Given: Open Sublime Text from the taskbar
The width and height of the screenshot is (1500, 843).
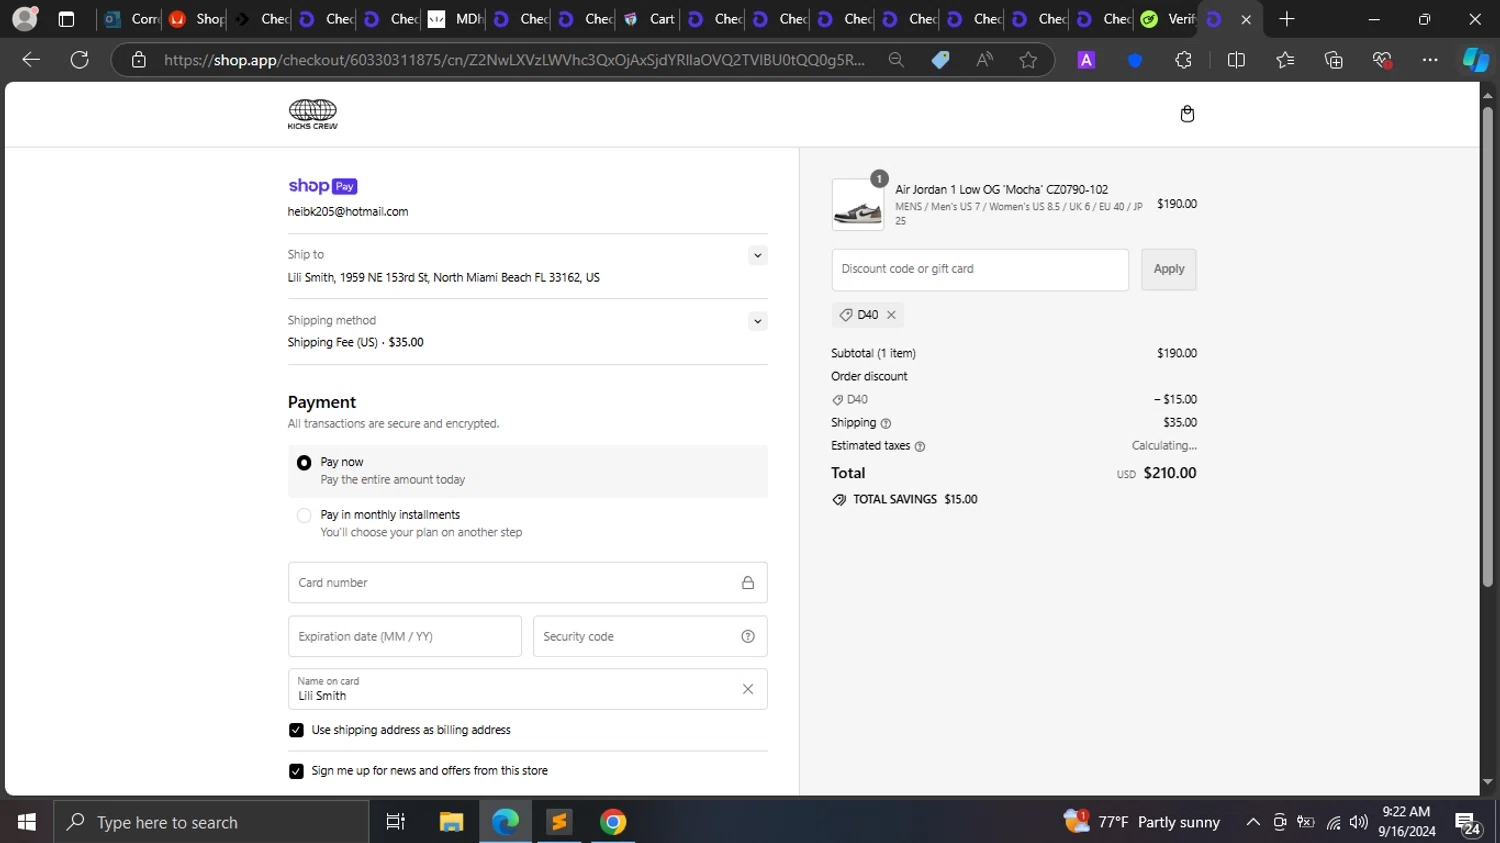Looking at the screenshot, I should click(559, 822).
